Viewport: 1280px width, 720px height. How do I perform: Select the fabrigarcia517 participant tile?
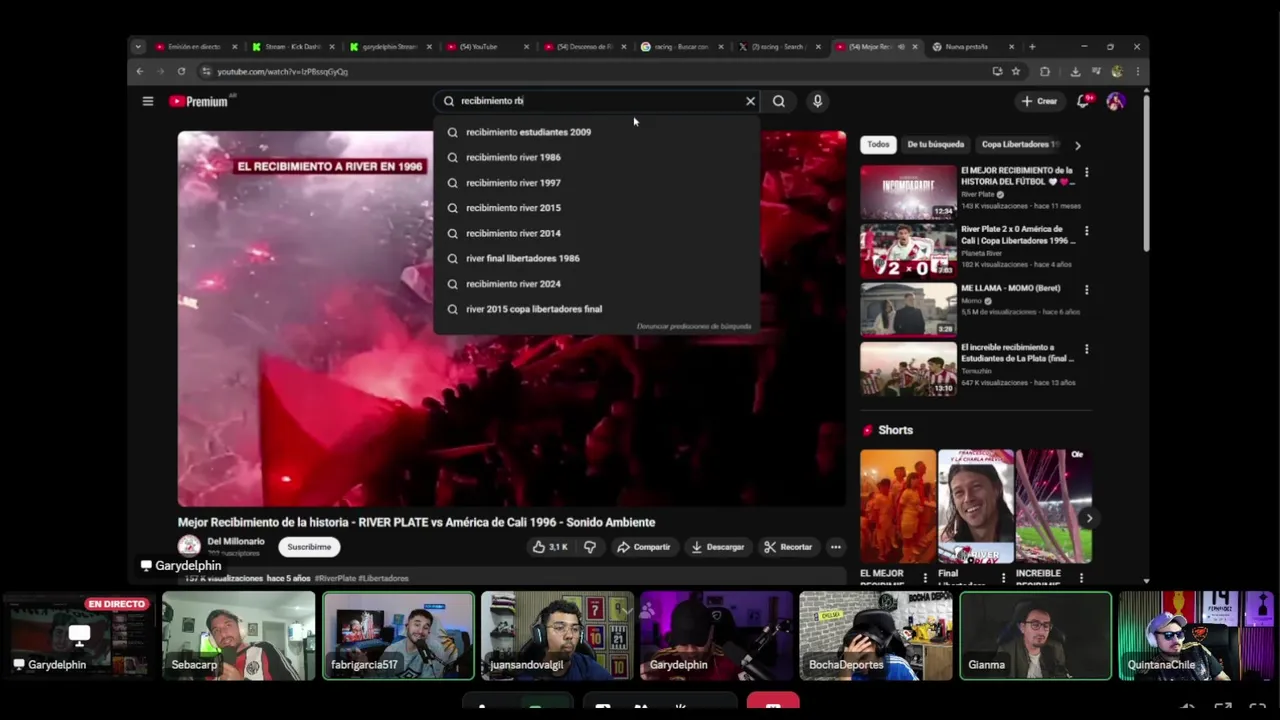click(398, 636)
